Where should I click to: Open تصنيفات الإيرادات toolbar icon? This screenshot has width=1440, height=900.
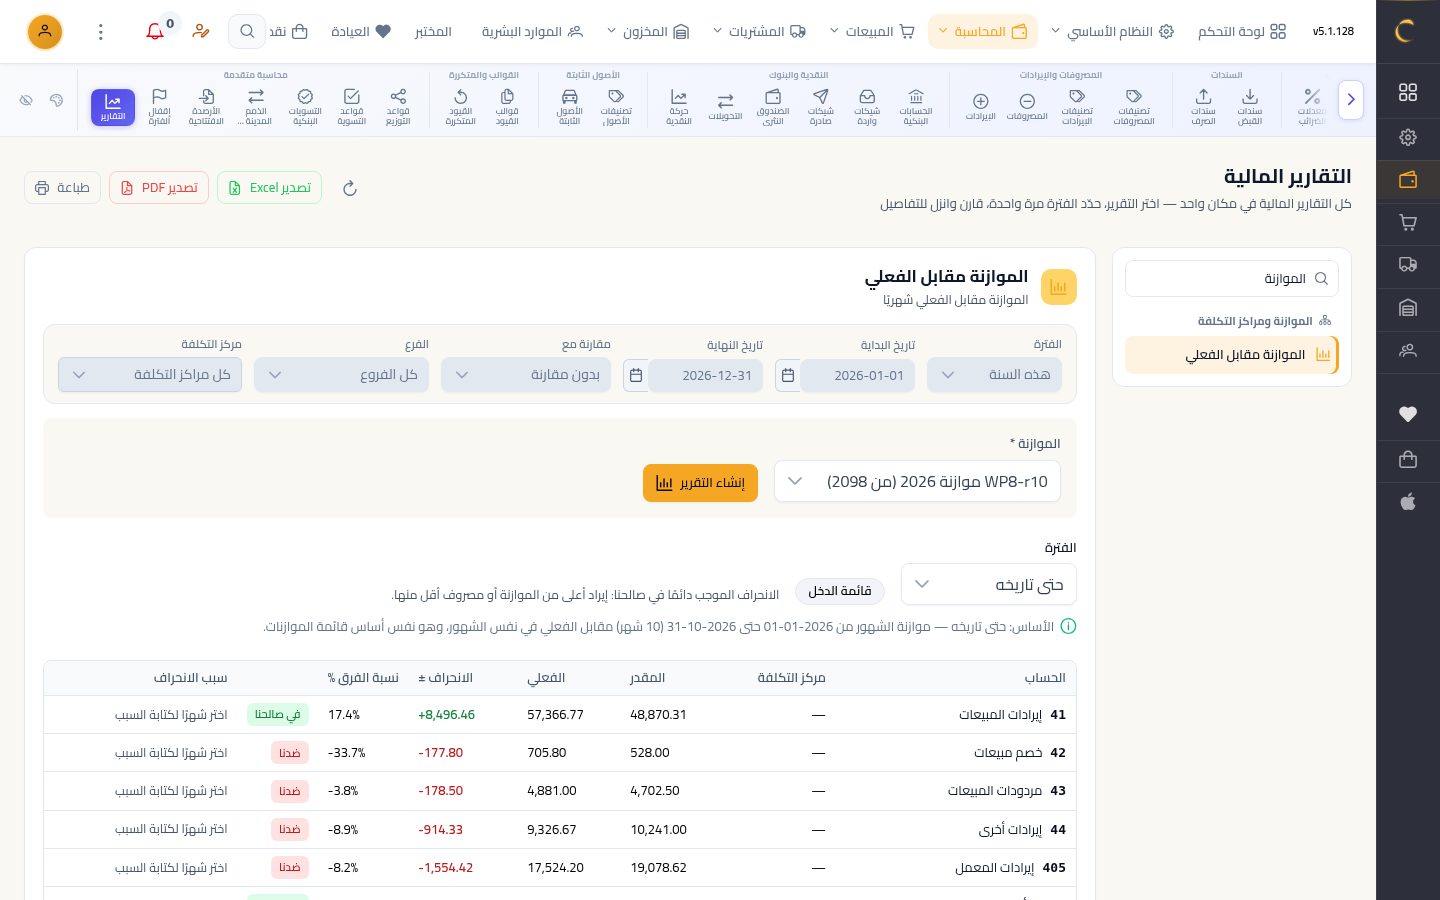[1077, 107]
